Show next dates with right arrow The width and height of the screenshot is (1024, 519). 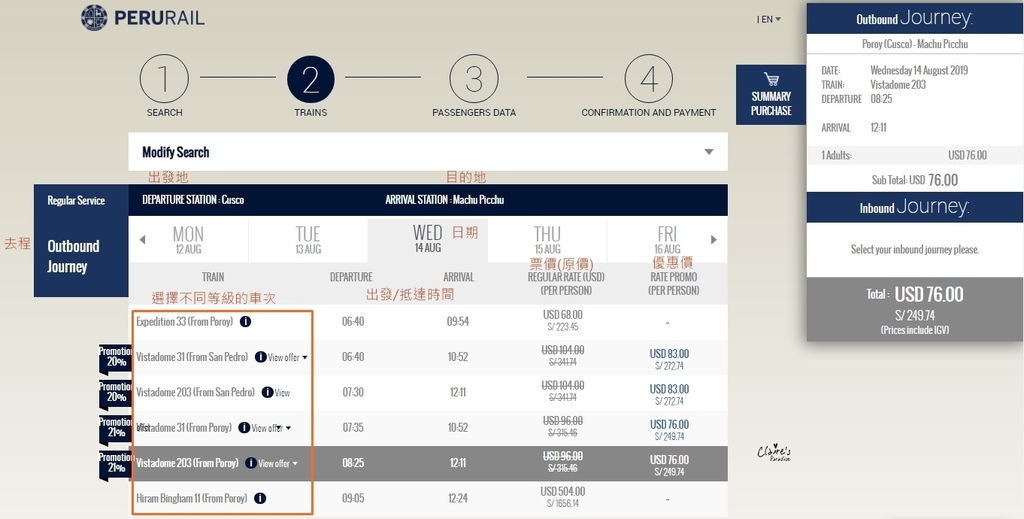[713, 240]
